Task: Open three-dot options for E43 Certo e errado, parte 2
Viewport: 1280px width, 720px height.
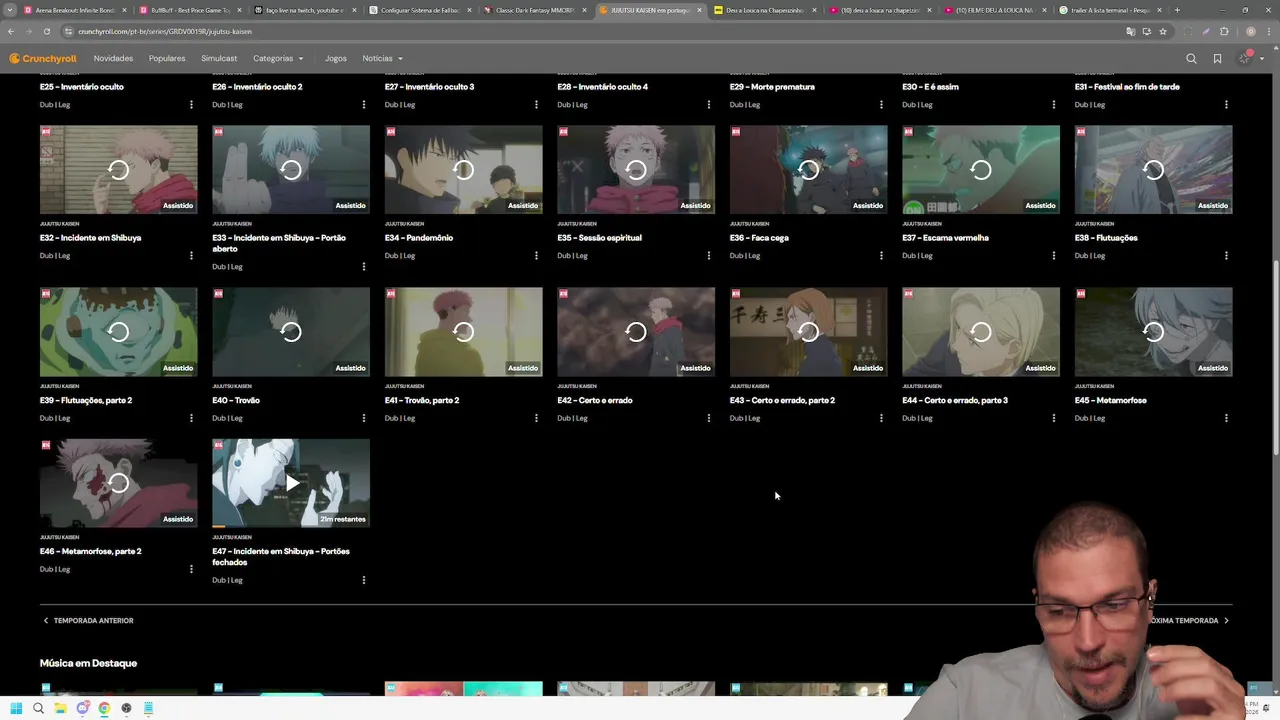Action: pyautogui.click(x=881, y=418)
